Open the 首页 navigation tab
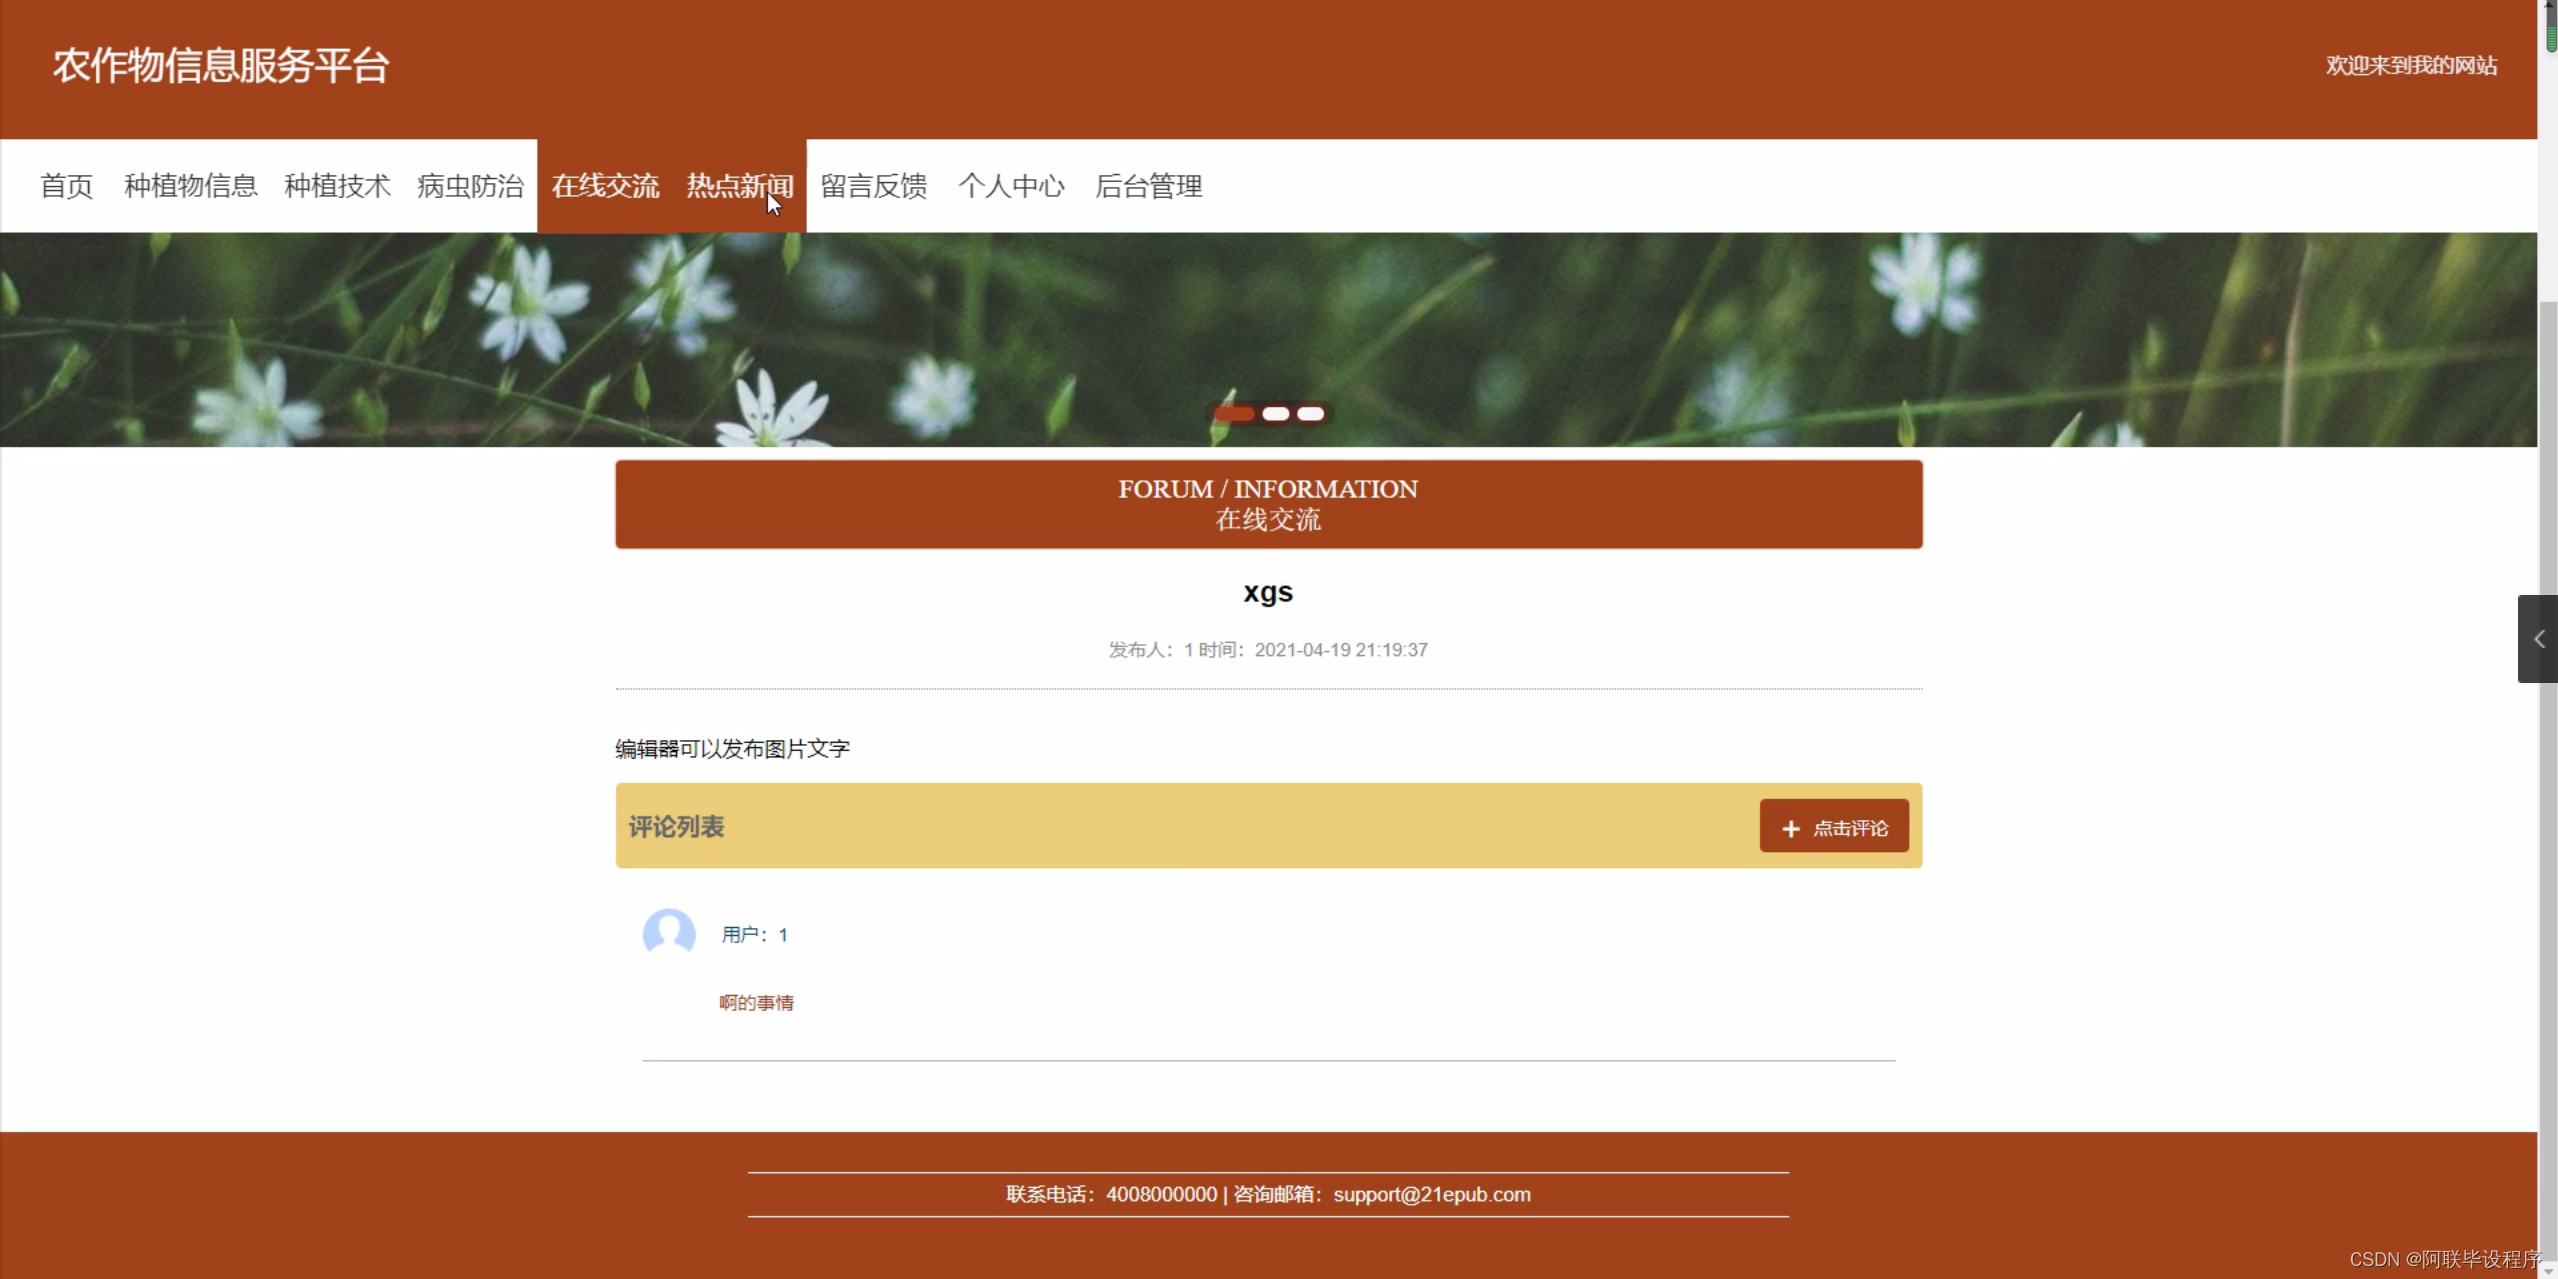Viewport: 2558px width, 1279px height. click(65, 186)
